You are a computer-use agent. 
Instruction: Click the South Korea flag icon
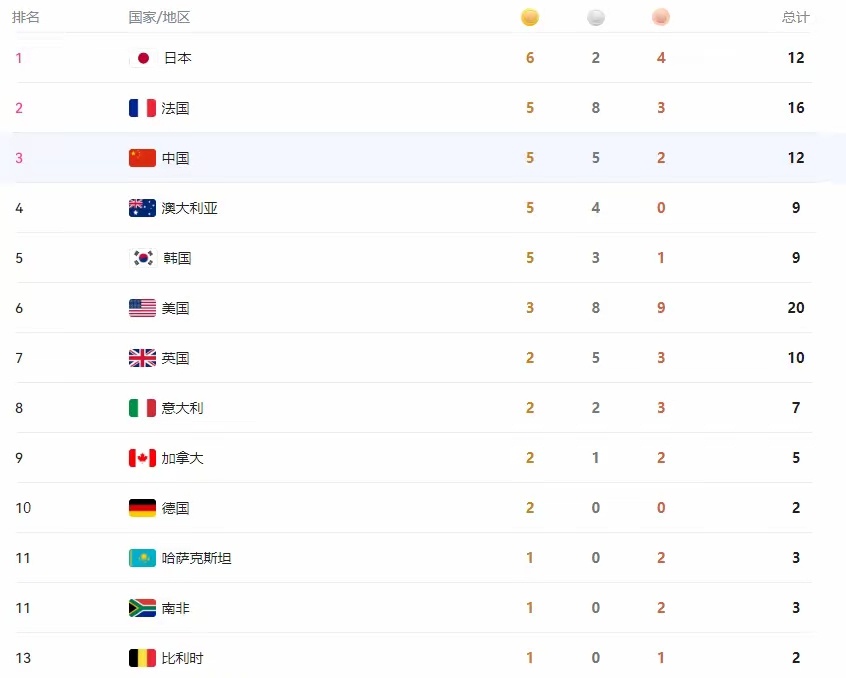coord(142,258)
